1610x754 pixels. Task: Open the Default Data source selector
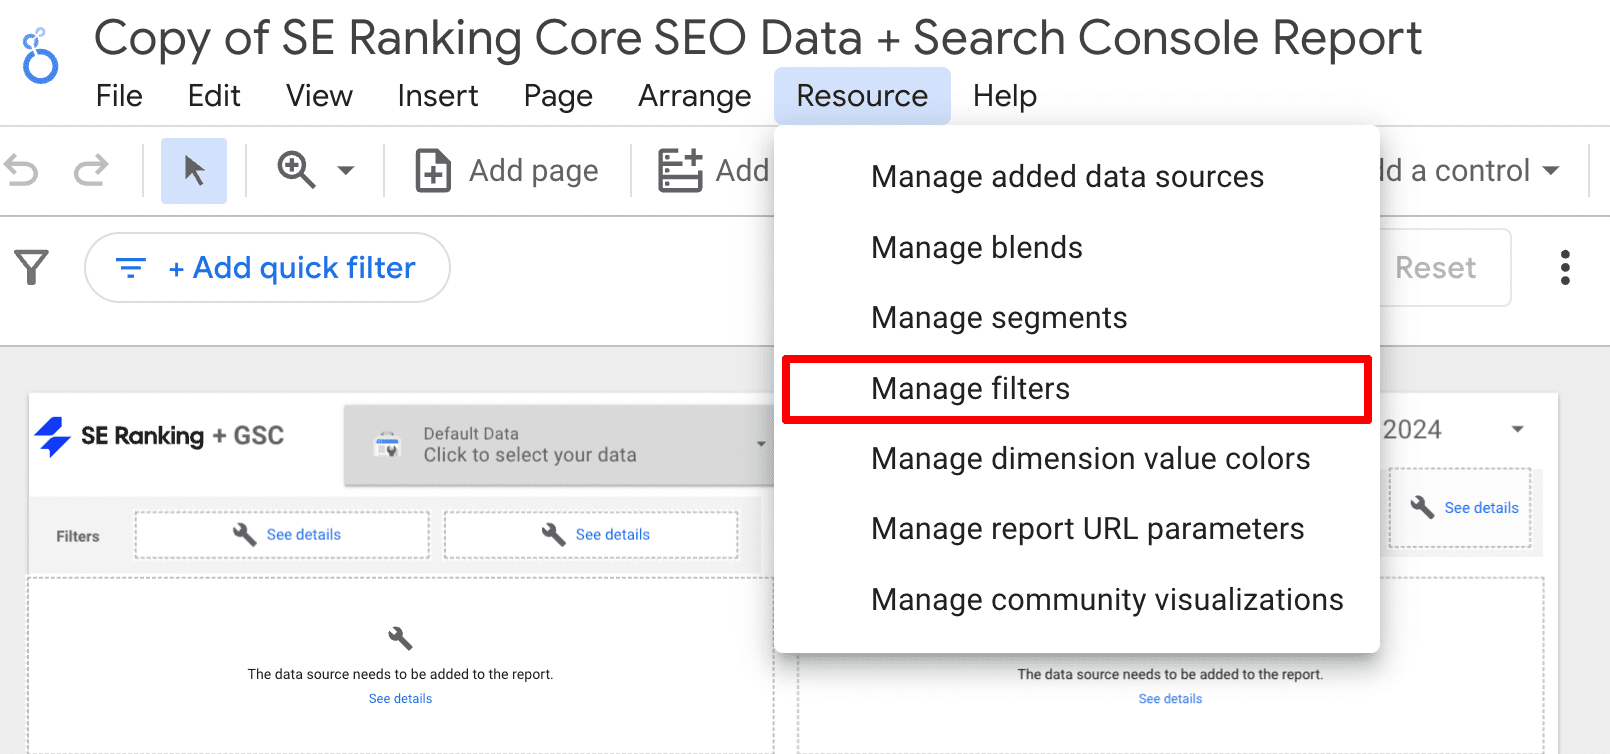[558, 445]
